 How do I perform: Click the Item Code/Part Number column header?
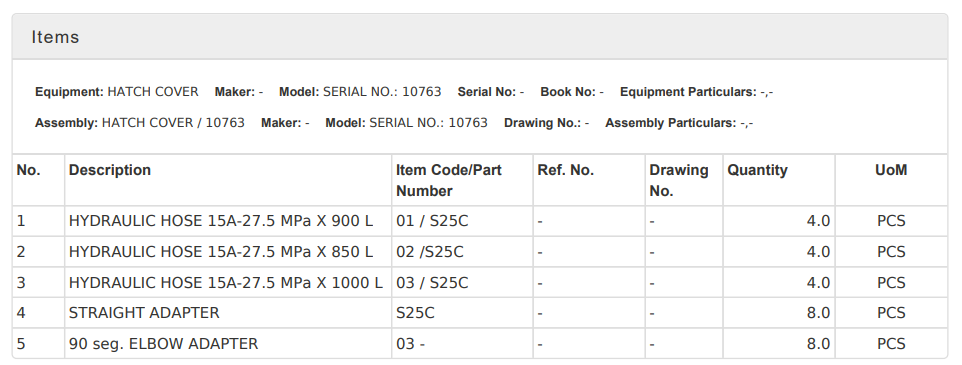click(x=448, y=180)
